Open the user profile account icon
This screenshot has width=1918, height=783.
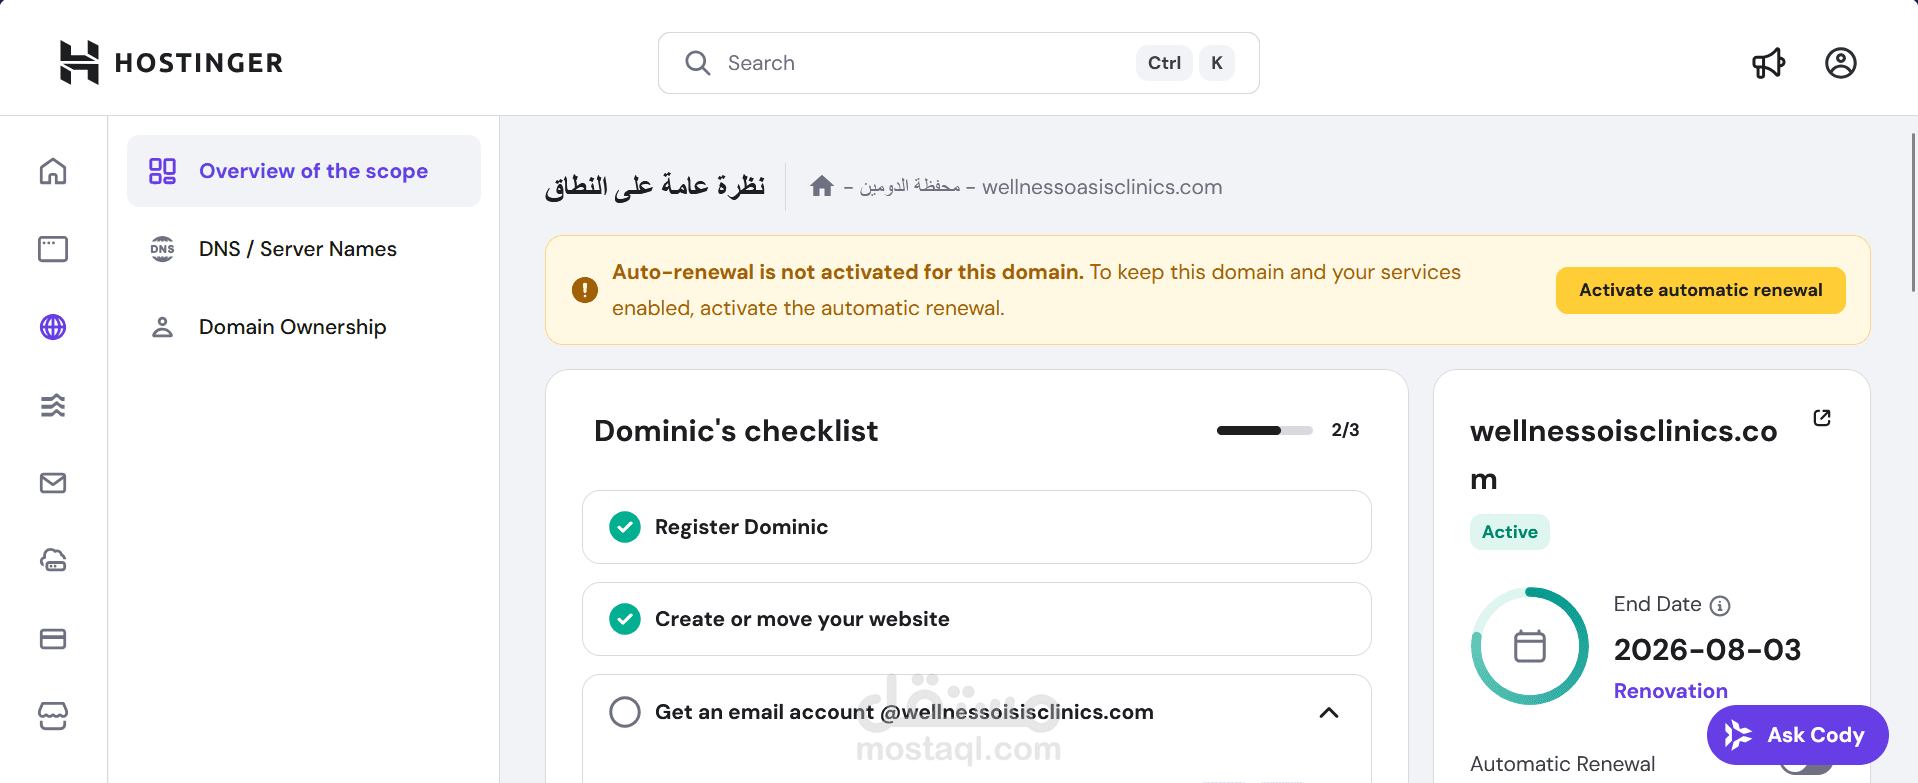tap(1840, 63)
